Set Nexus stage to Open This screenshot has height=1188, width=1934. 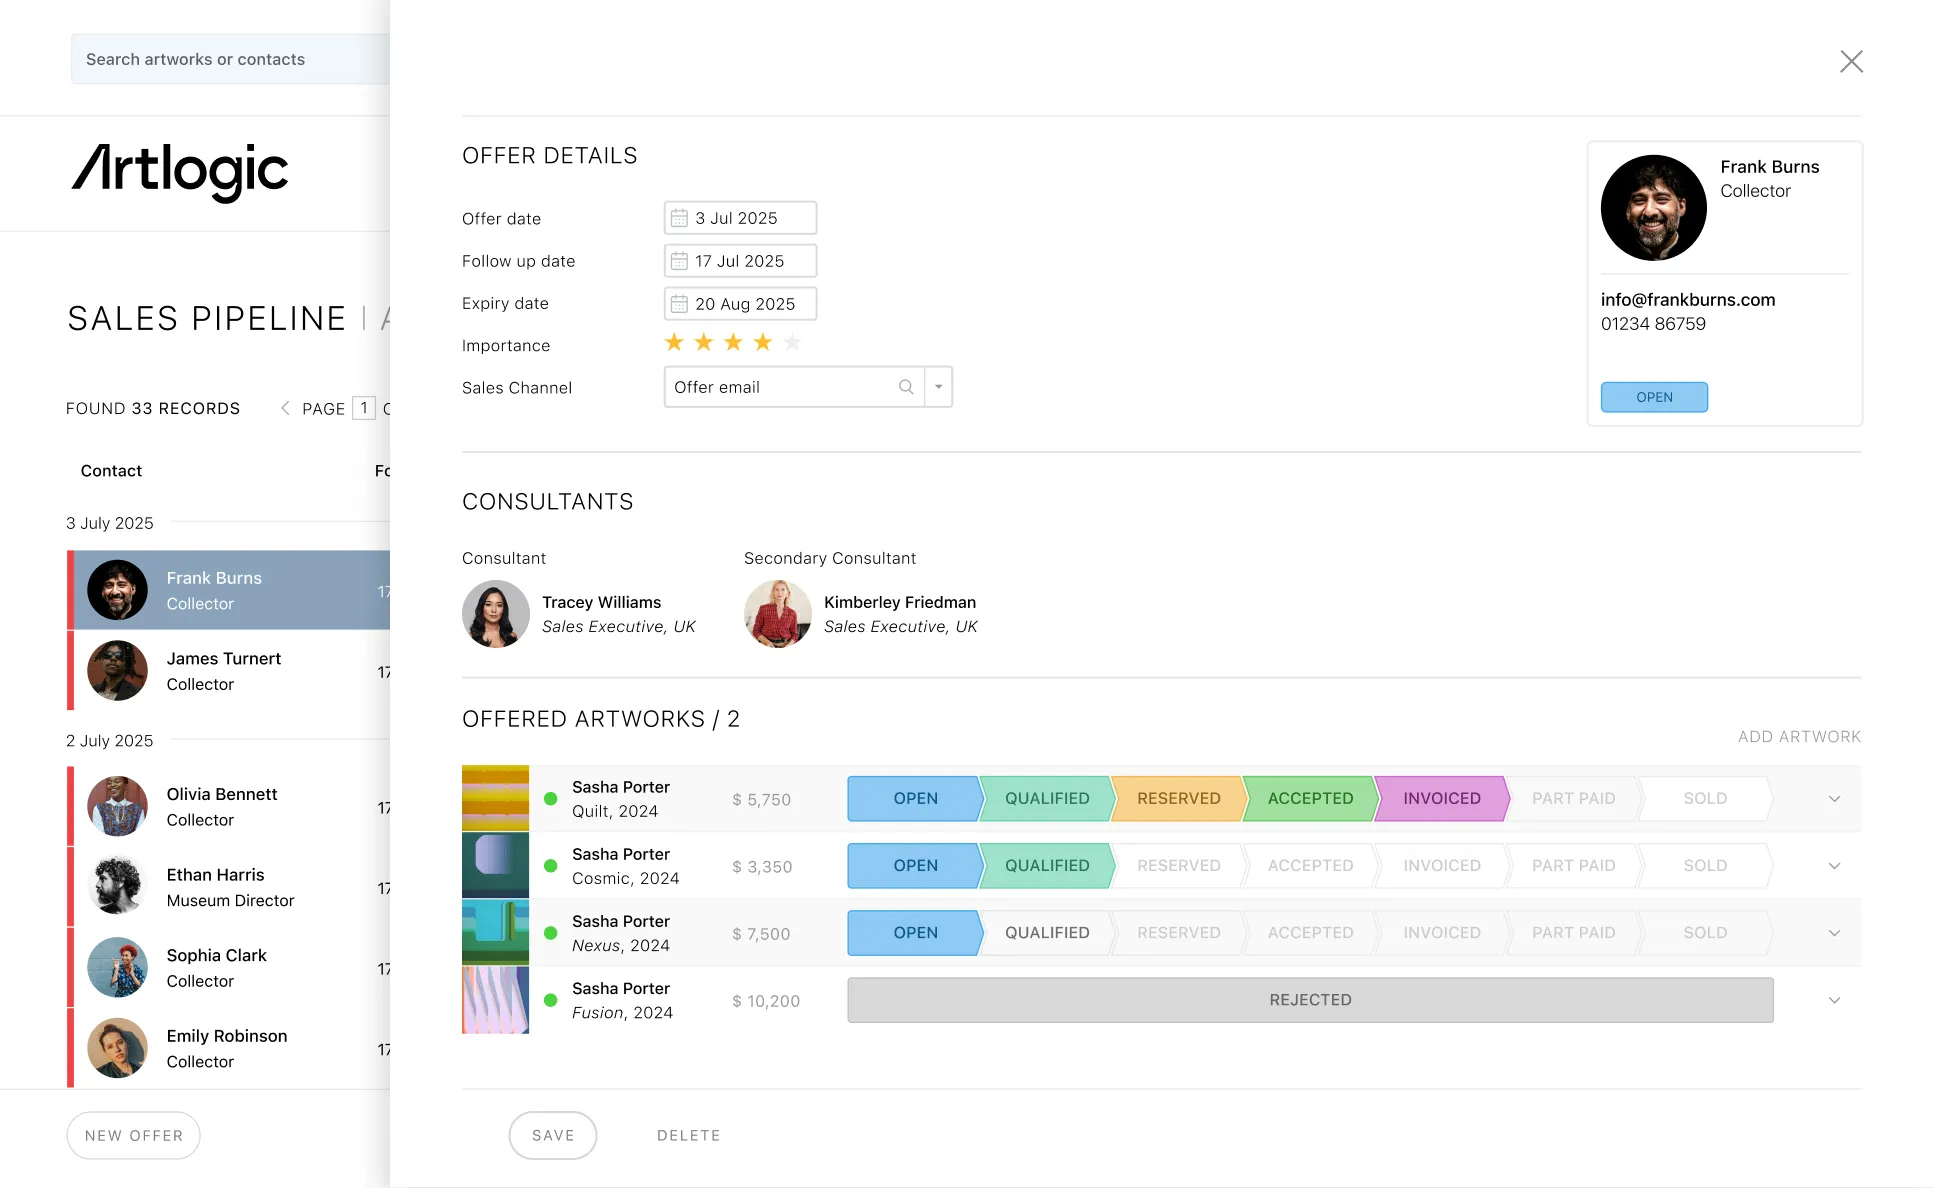click(x=915, y=933)
